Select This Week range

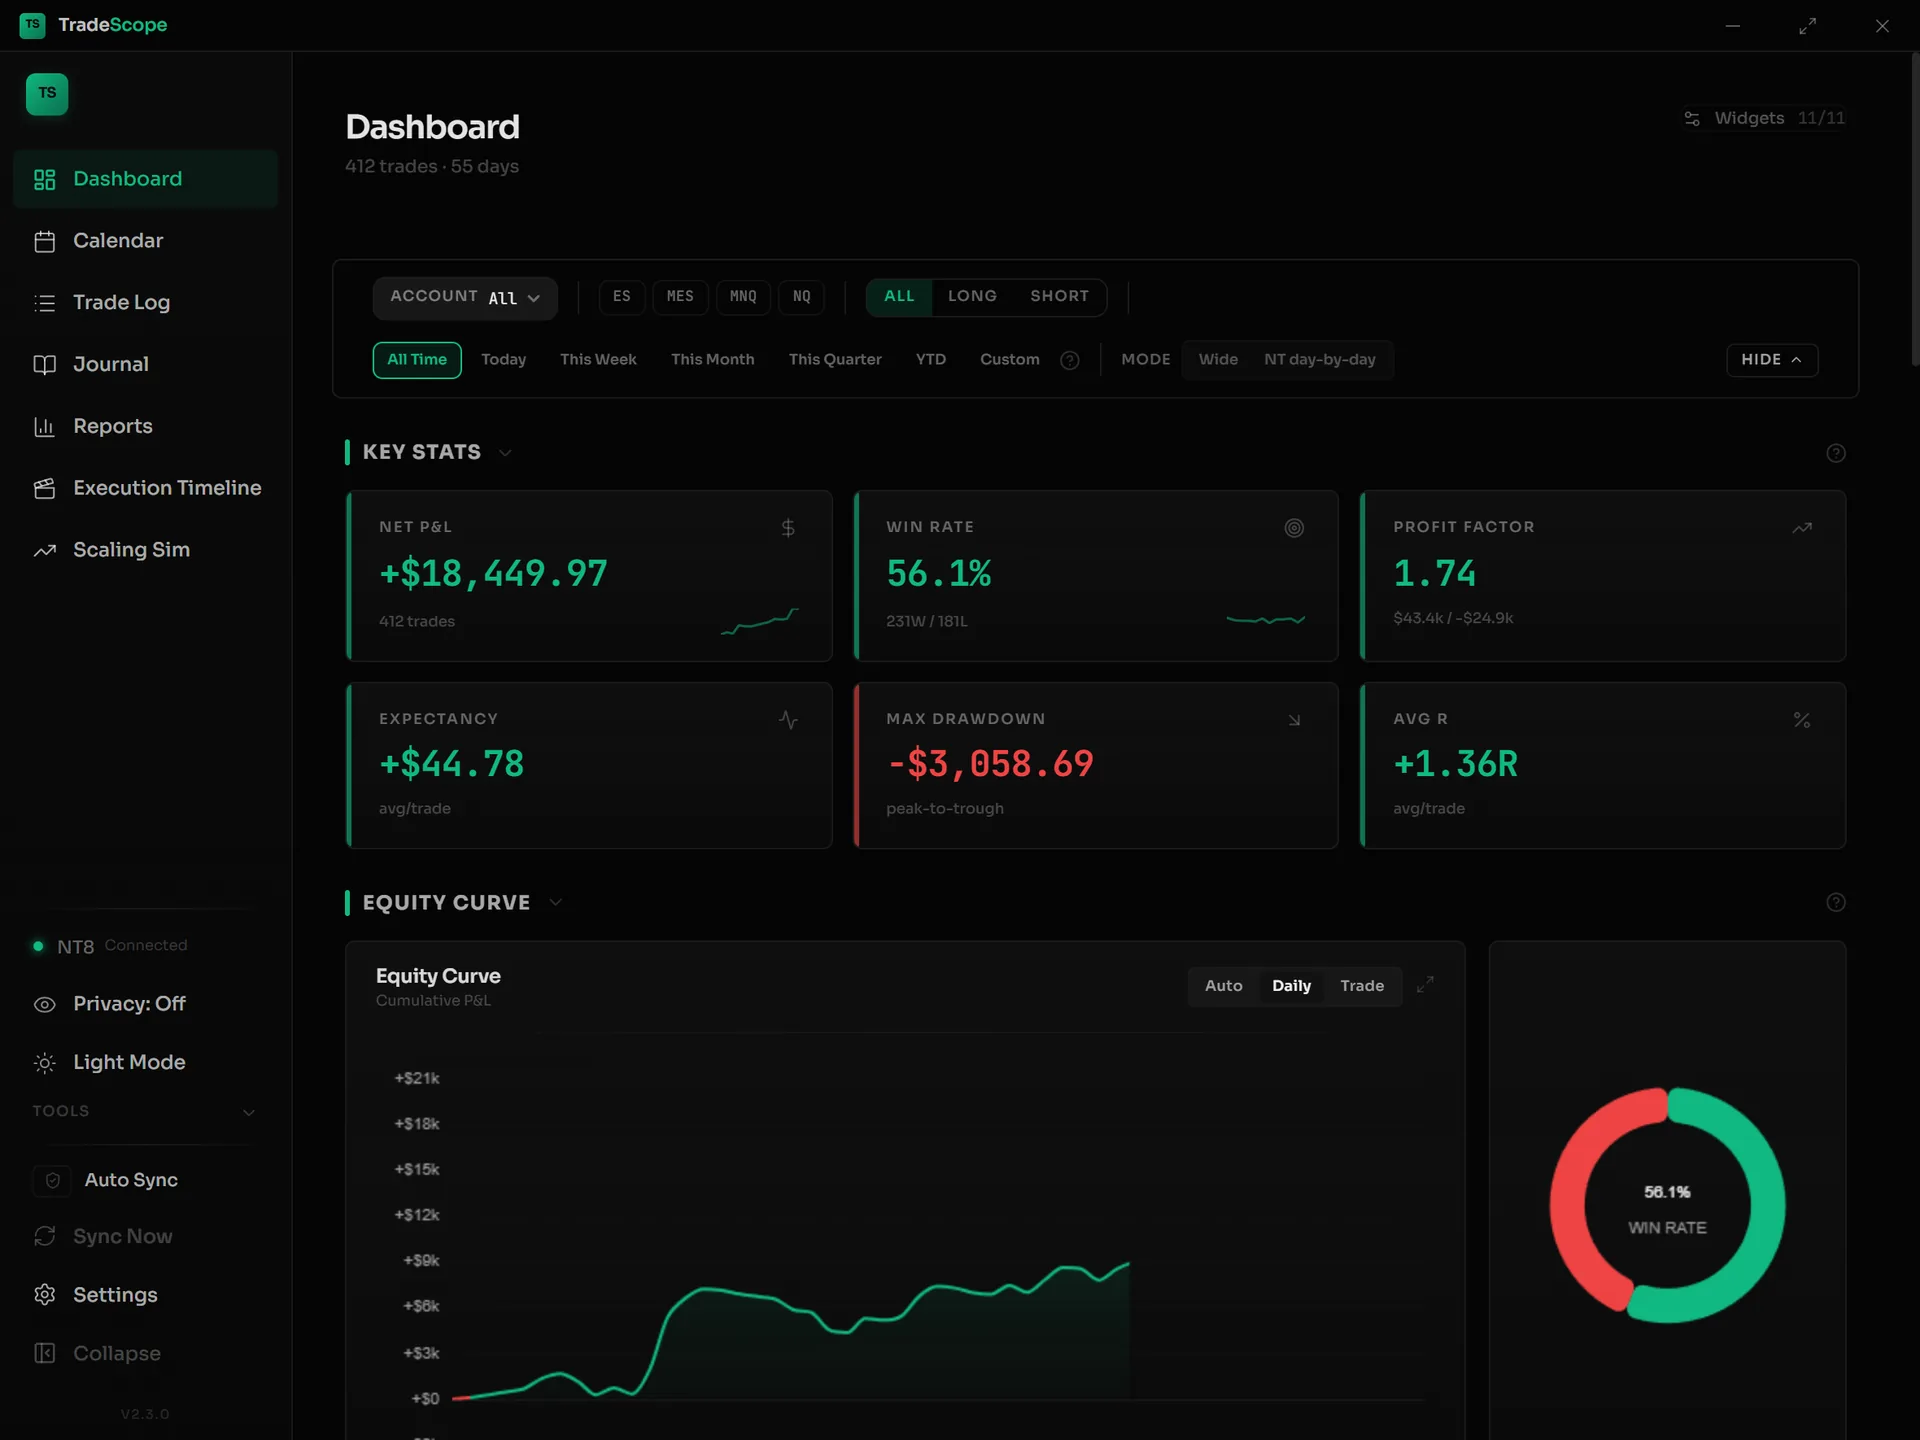click(598, 360)
